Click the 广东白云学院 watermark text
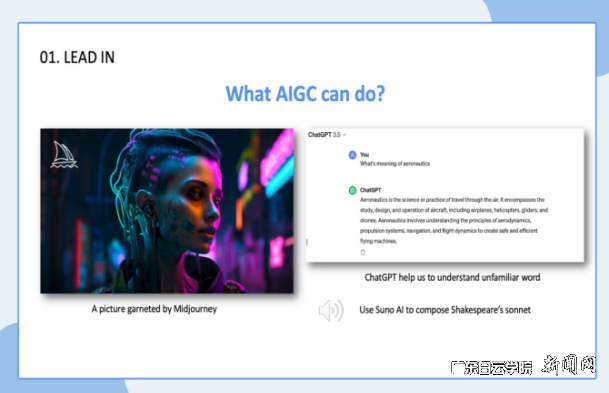This screenshot has width=609, height=393. coord(491,367)
